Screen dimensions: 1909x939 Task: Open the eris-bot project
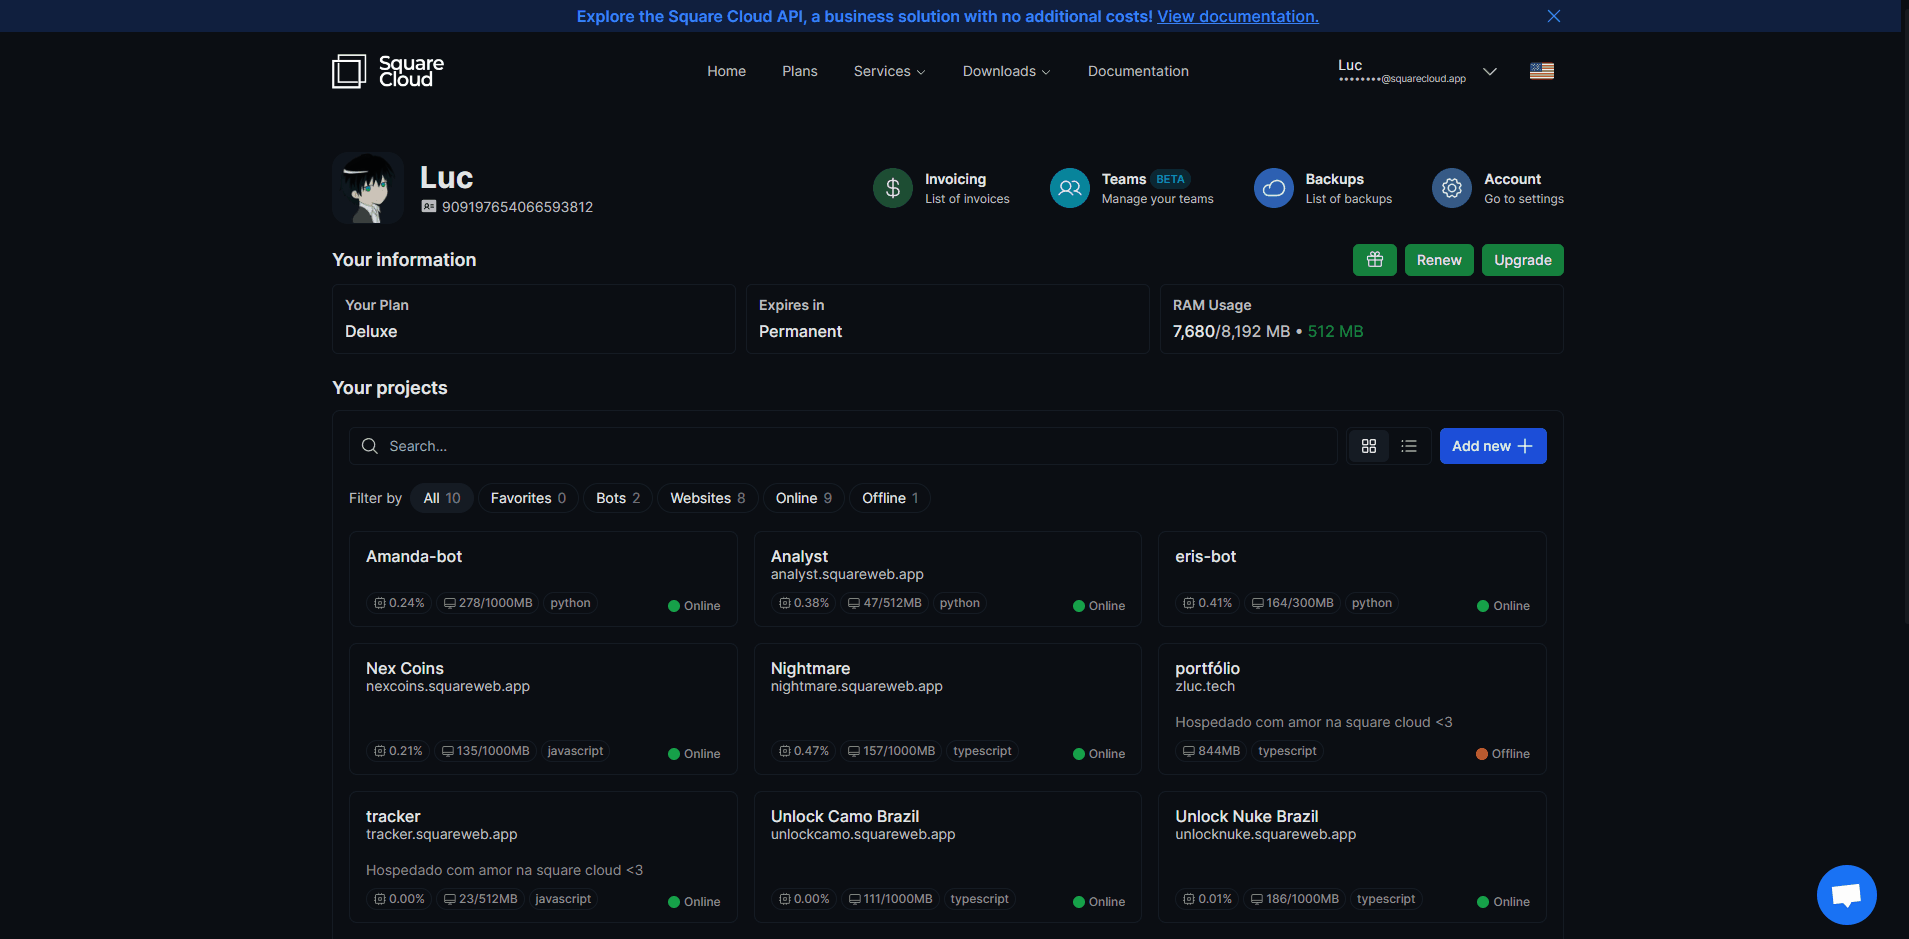[x=1352, y=579]
